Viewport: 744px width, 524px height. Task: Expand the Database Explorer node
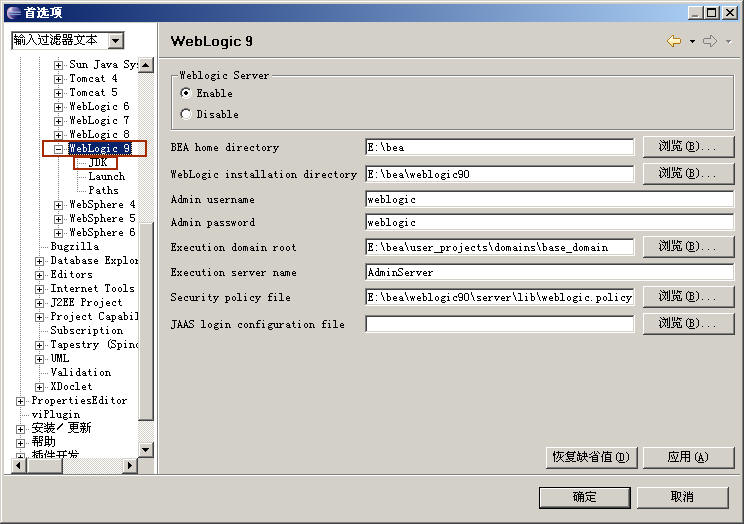[39, 261]
